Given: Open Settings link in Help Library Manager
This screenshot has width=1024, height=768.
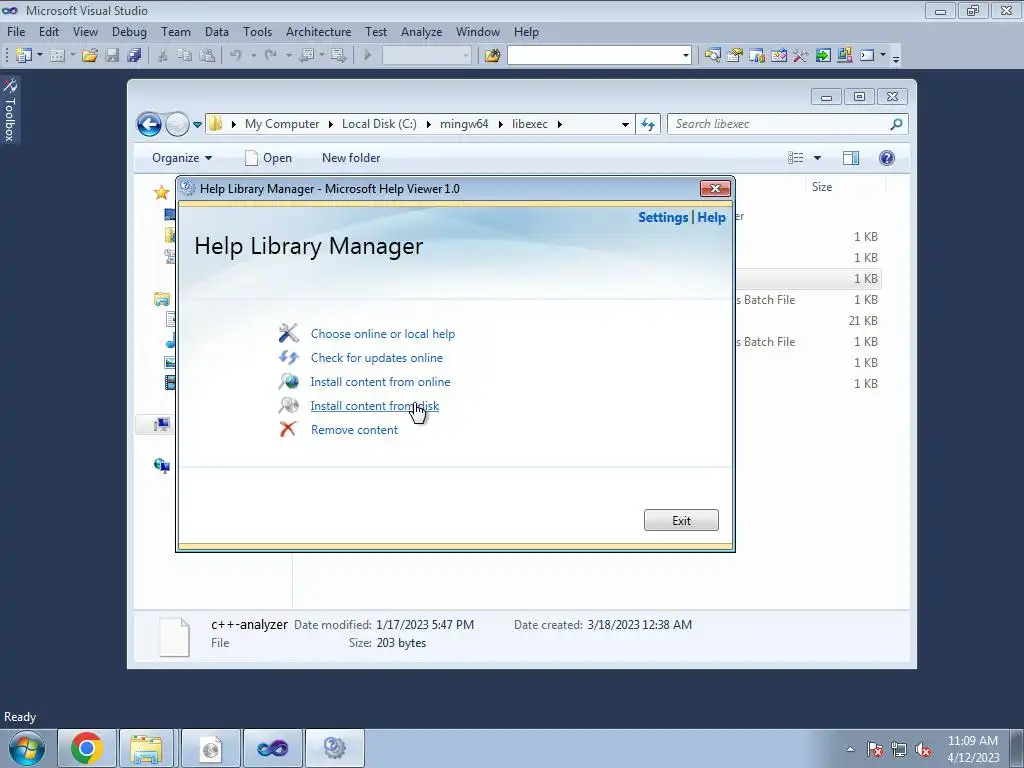Looking at the screenshot, I should (663, 217).
